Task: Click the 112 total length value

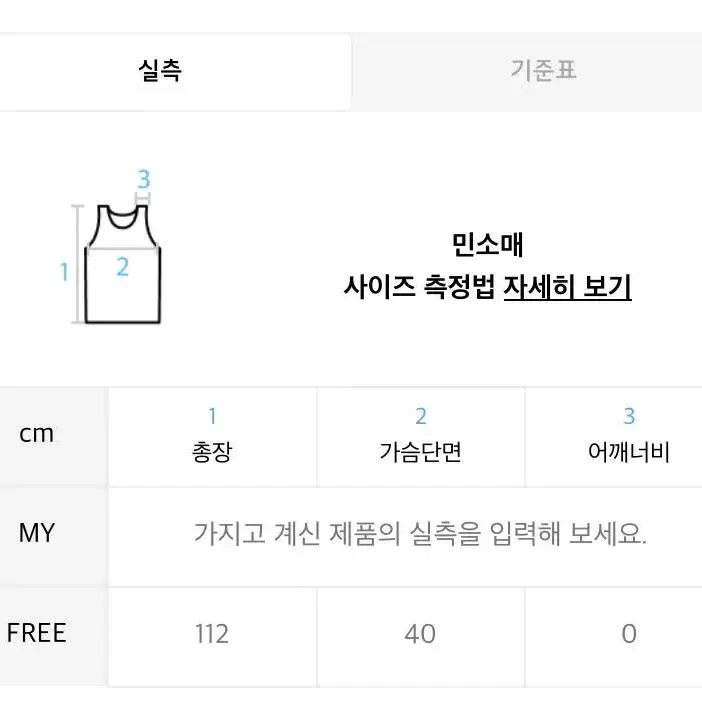Action: [x=212, y=634]
